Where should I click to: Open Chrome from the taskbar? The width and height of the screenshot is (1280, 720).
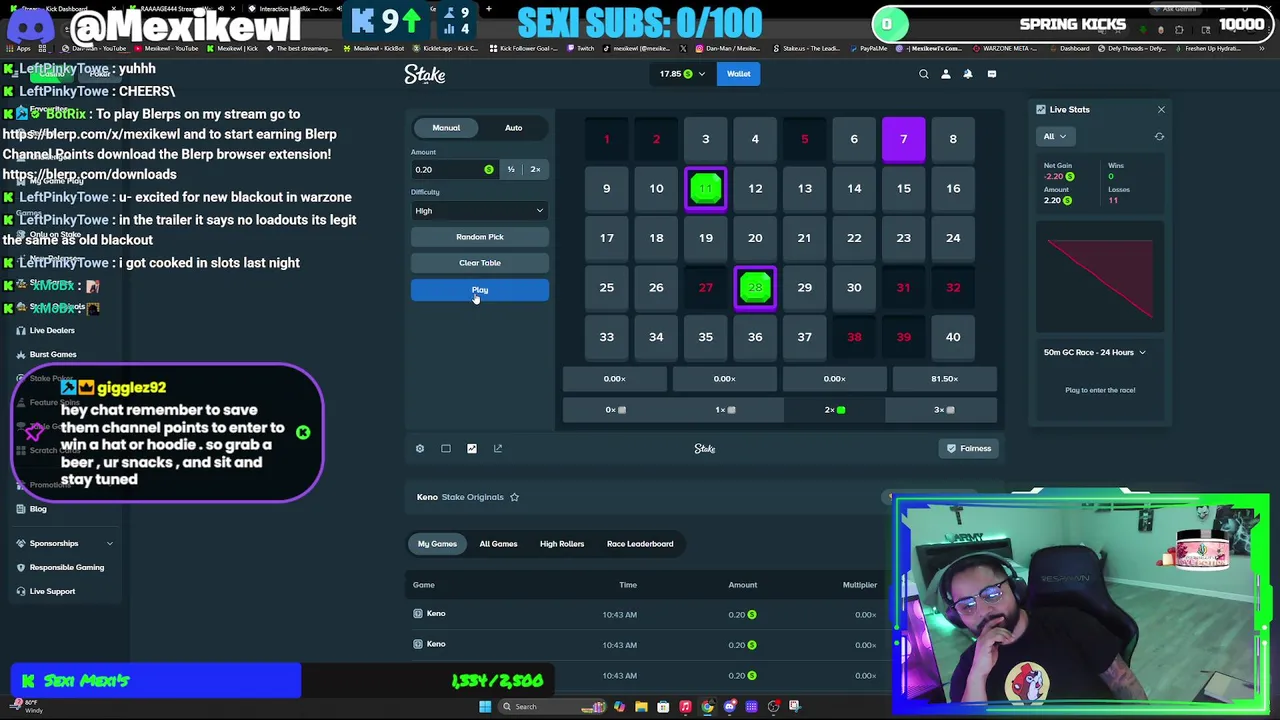(707, 707)
